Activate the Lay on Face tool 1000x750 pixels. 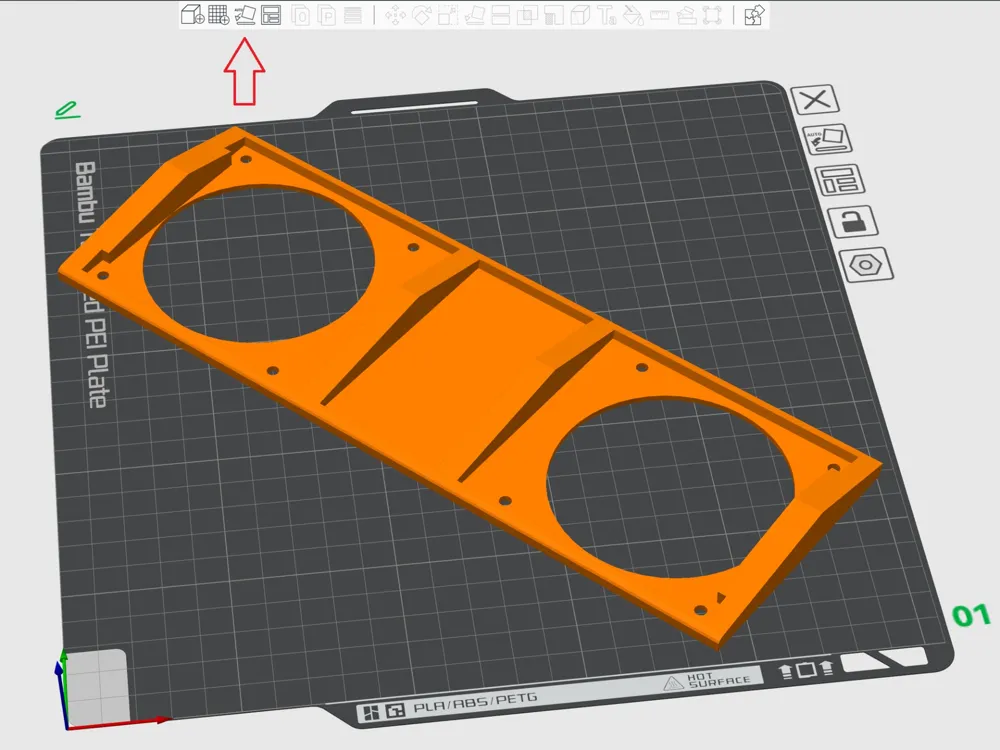tap(475, 15)
